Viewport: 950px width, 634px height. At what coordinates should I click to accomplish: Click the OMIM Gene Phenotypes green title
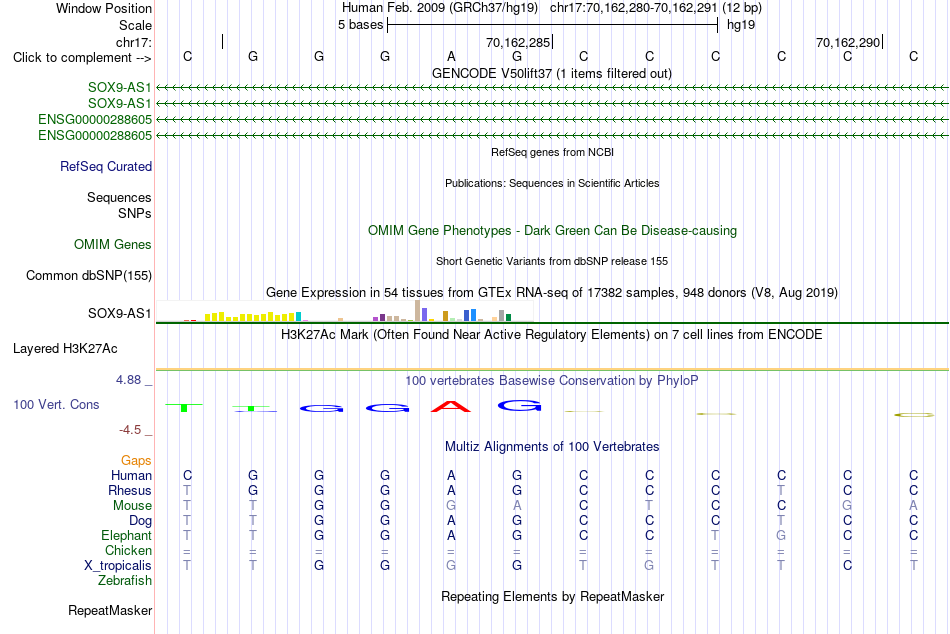coord(552,230)
